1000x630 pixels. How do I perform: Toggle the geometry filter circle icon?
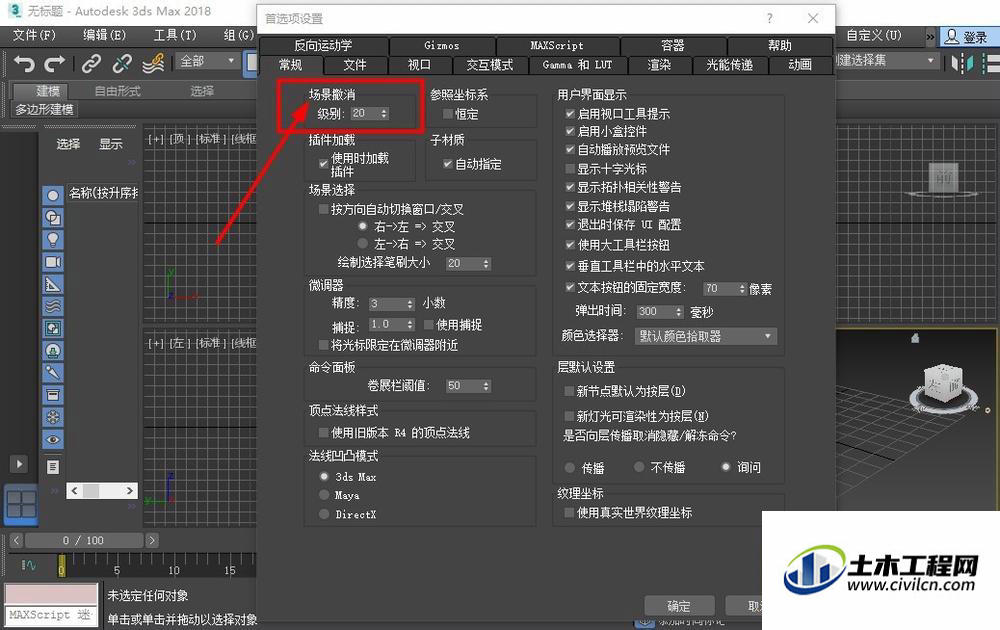point(53,195)
